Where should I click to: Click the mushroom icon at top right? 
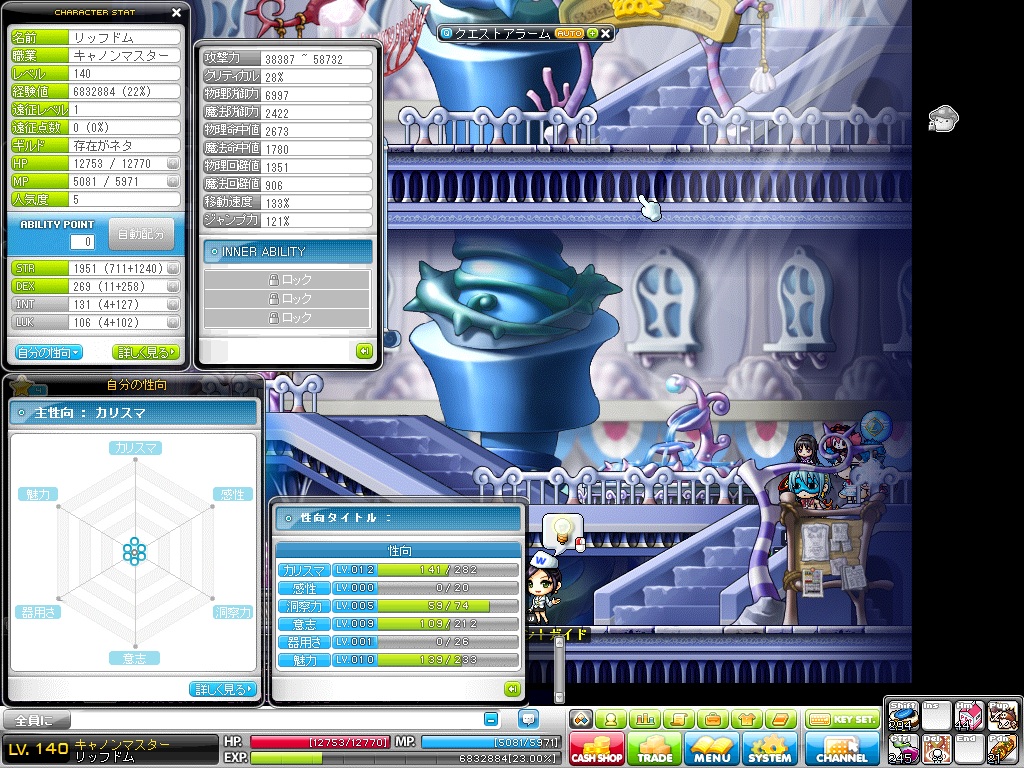943,119
